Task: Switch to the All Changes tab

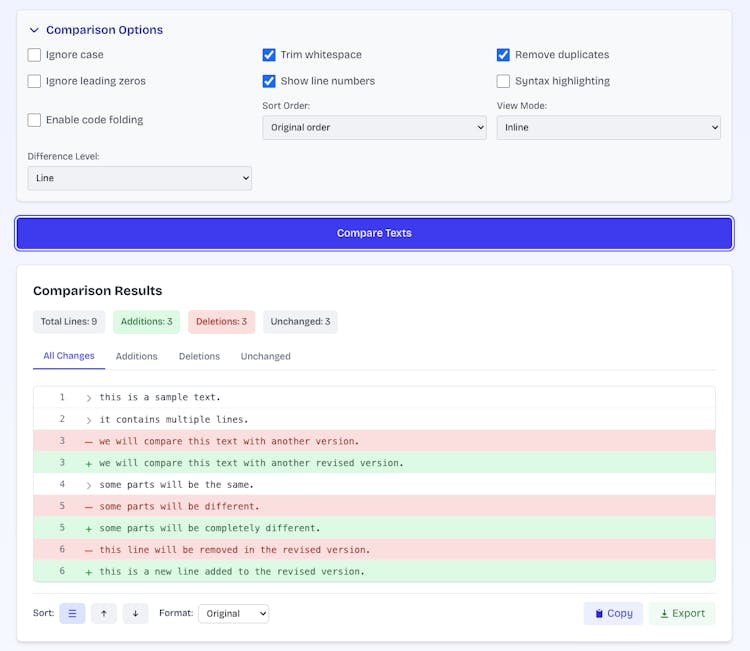Action: (x=69, y=356)
